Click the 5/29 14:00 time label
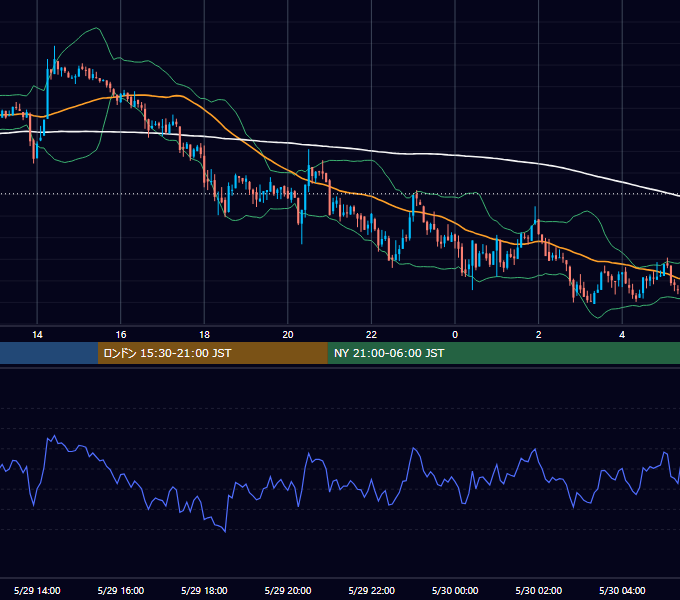 click(x=37, y=590)
